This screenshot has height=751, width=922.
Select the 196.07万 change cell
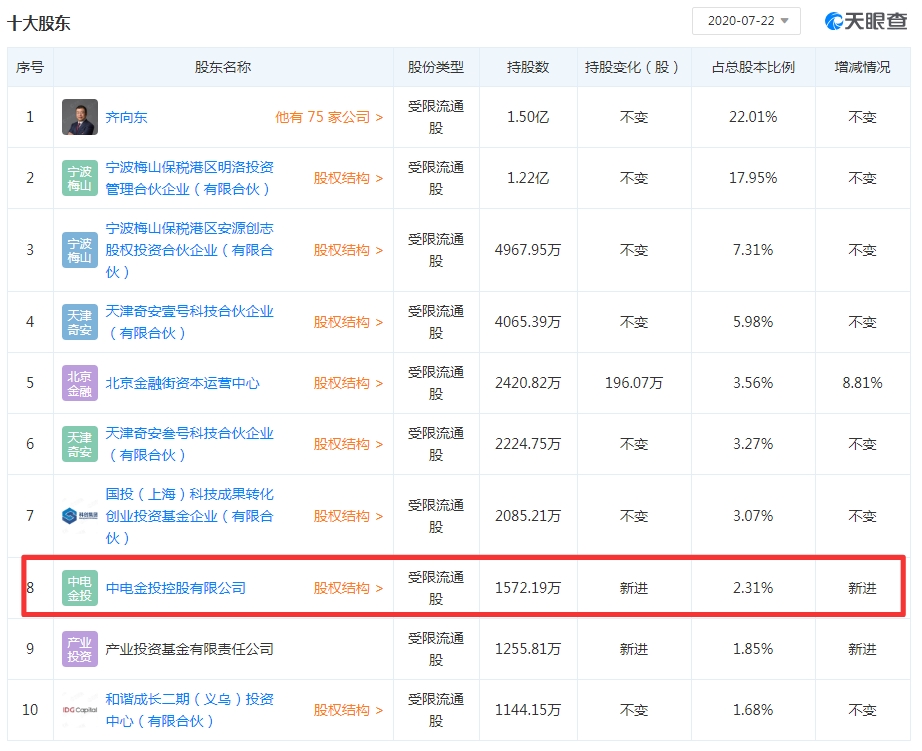(634, 383)
